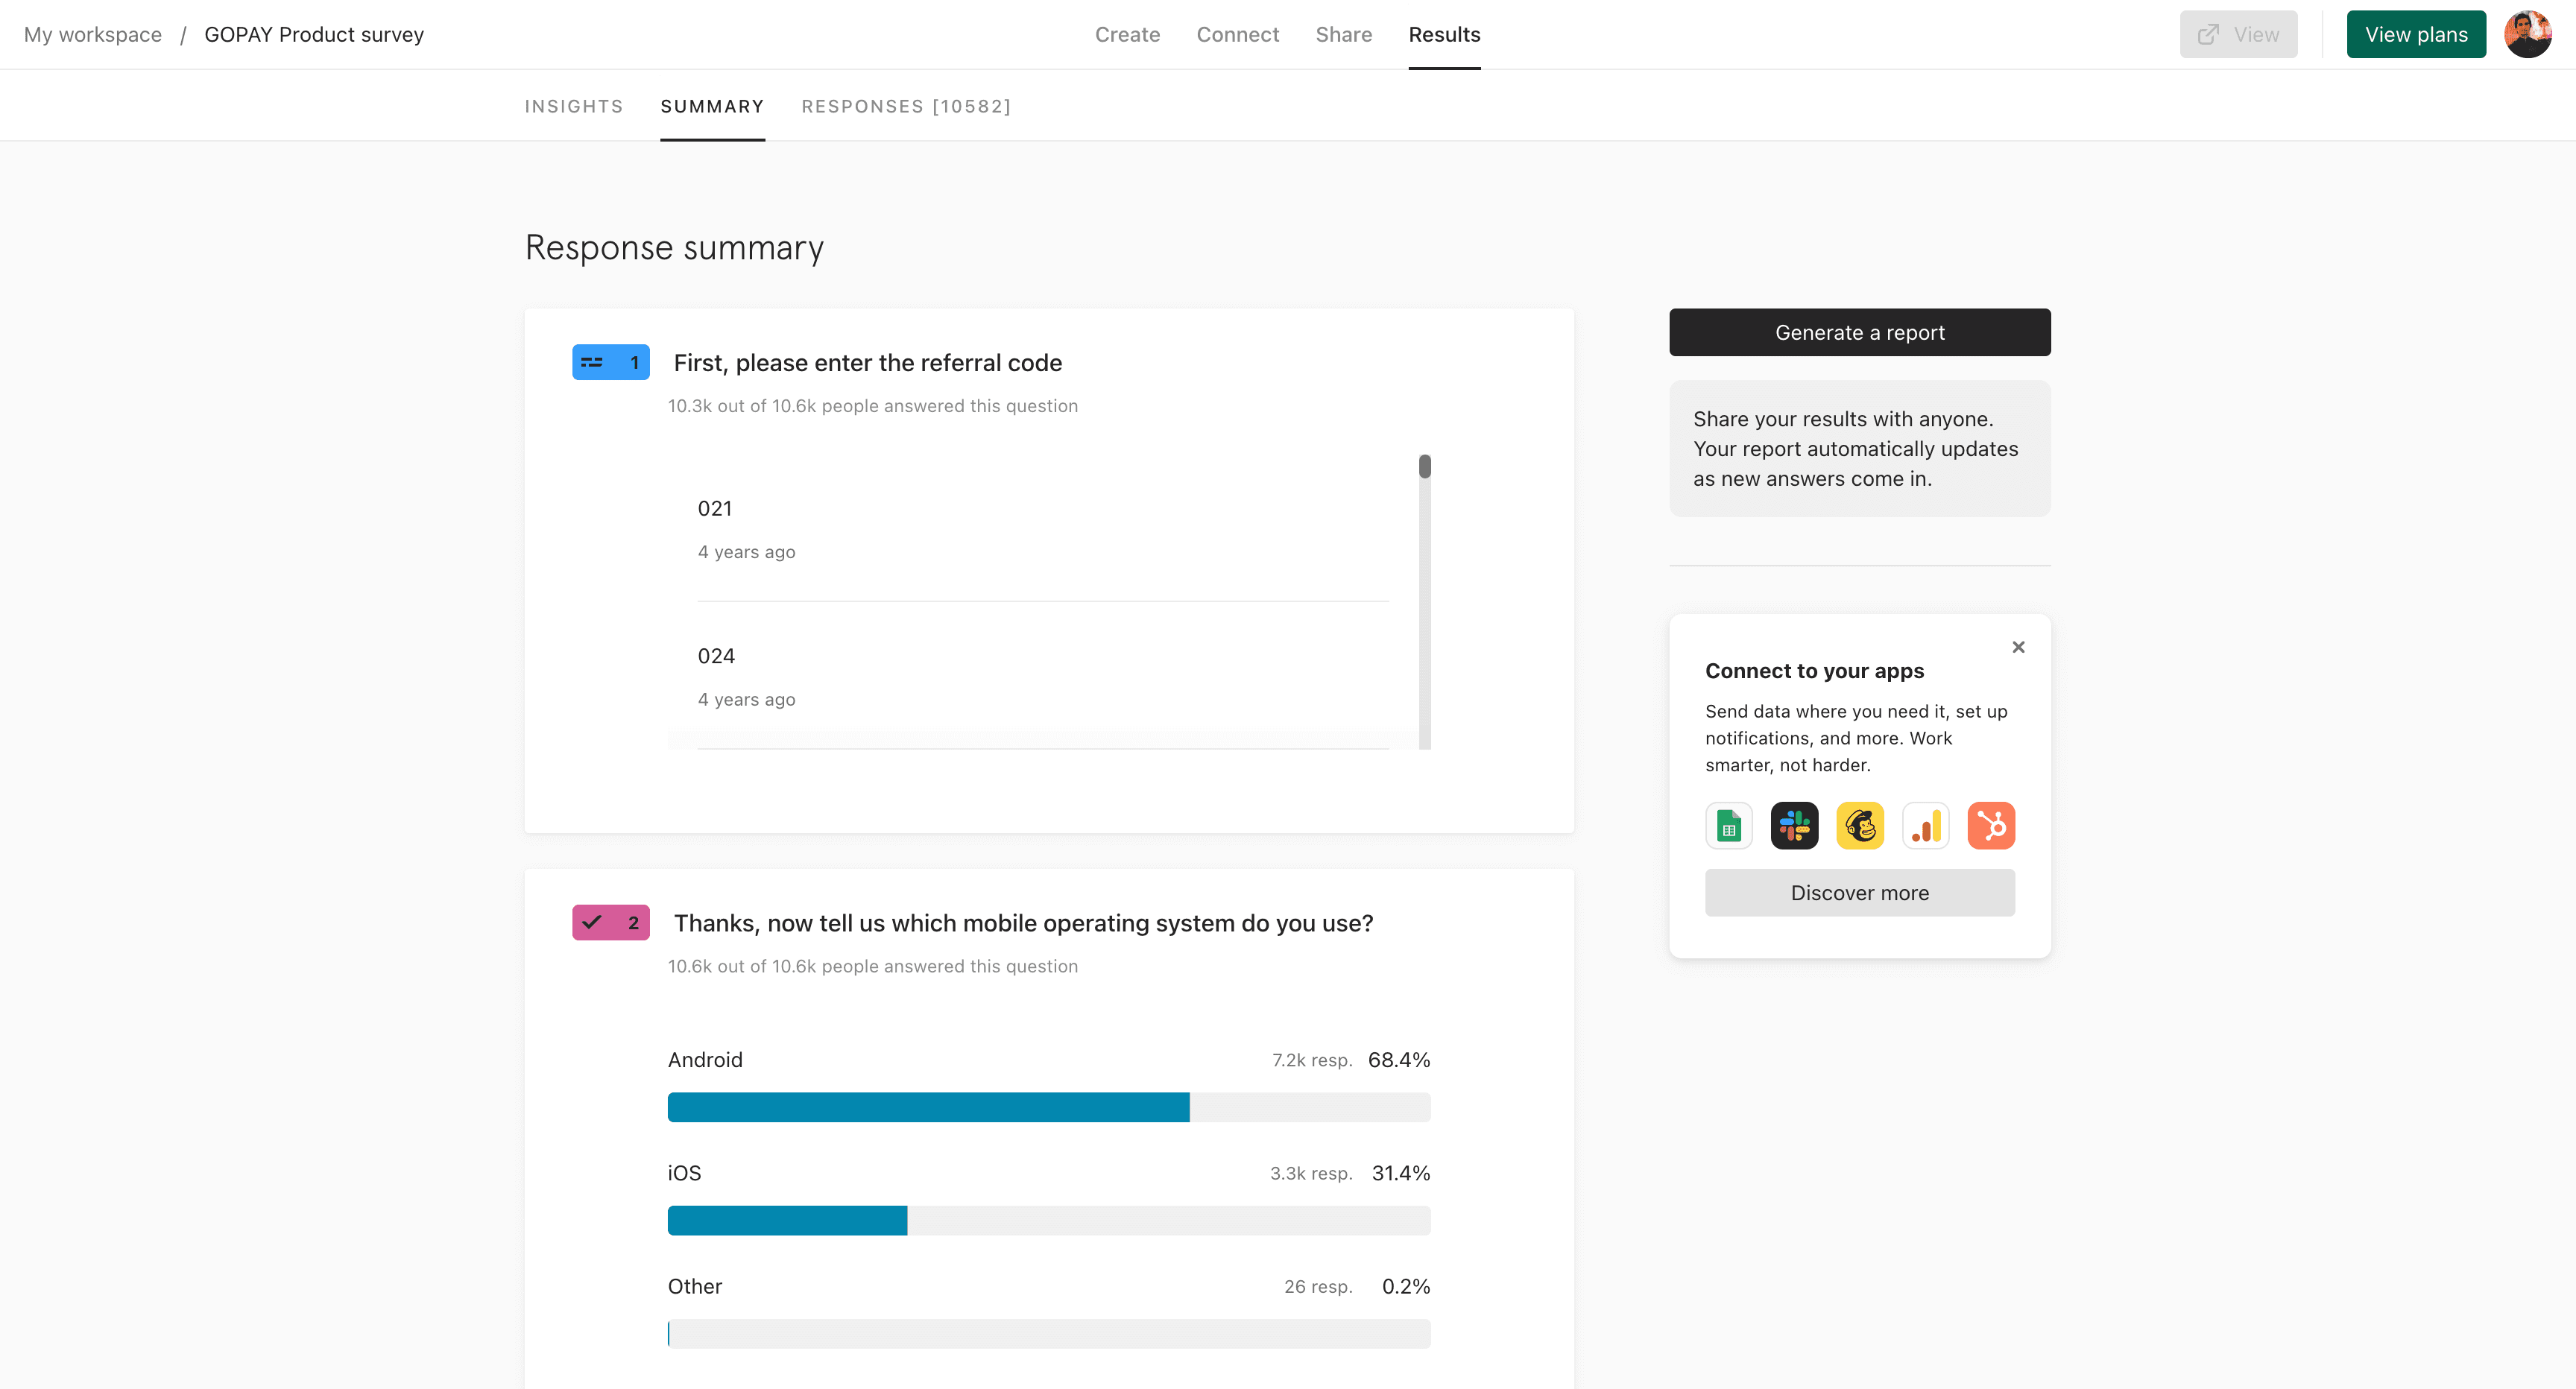2576x1389 pixels.
Task: Open the user profile avatar menu
Action: (2527, 35)
